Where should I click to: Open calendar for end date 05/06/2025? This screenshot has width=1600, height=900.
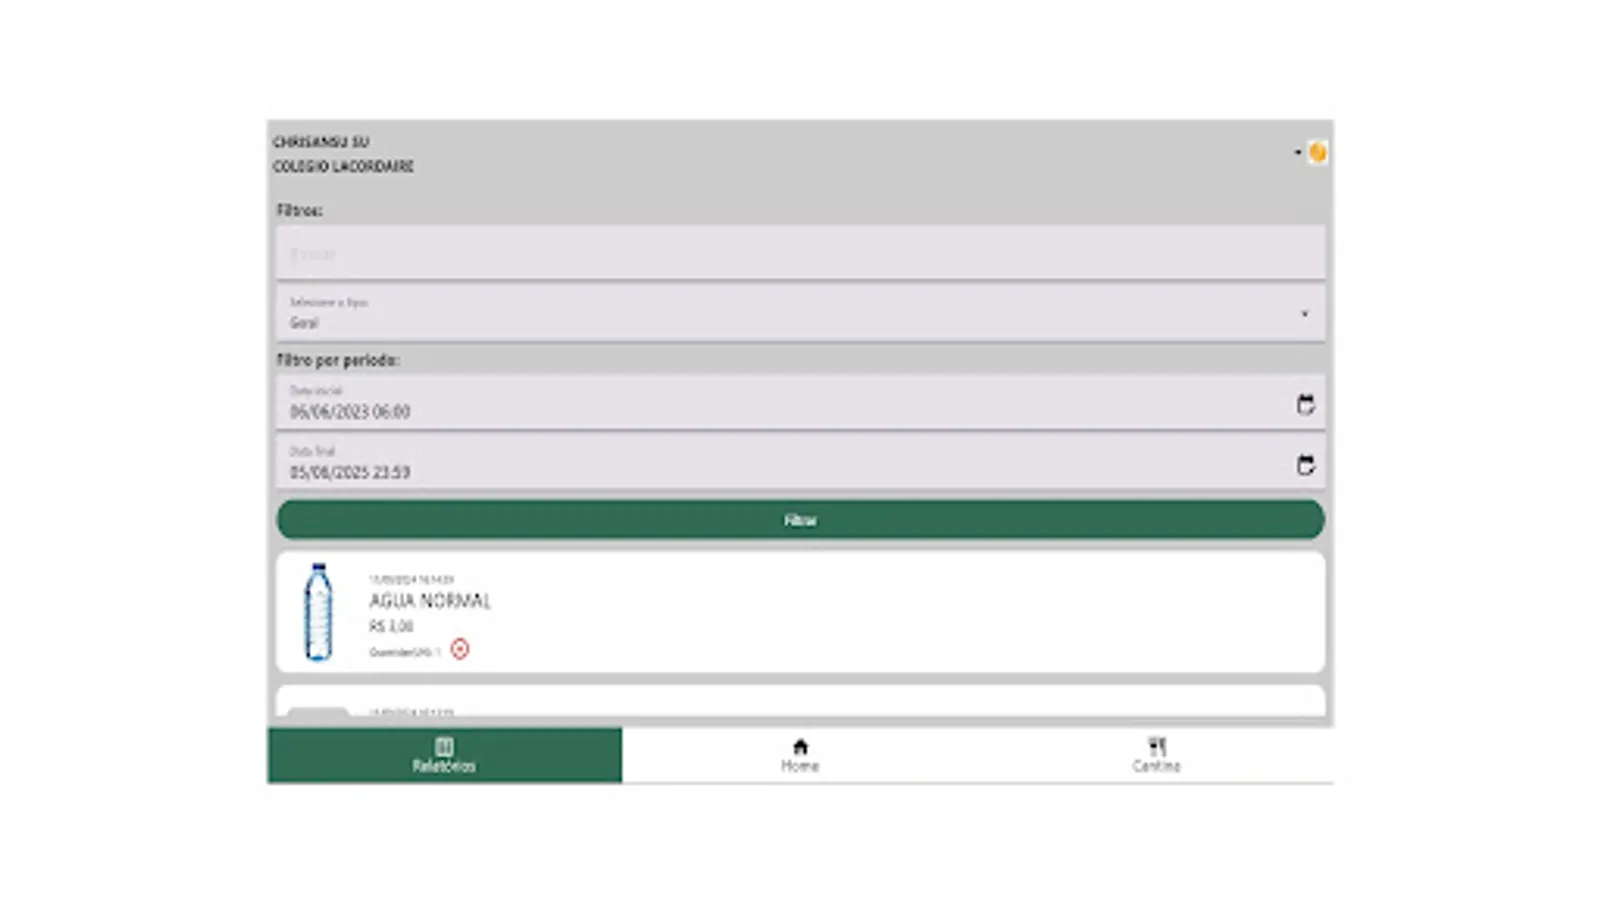(x=1305, y=465)
